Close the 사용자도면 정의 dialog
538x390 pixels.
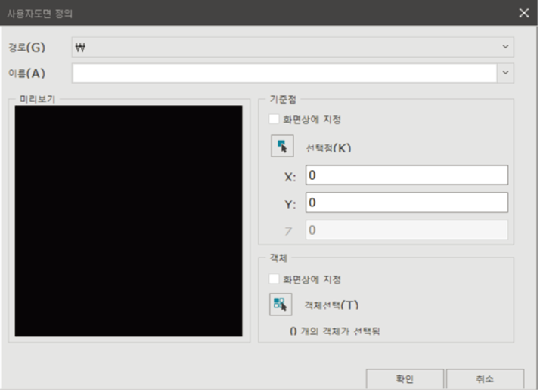(524, 13)
